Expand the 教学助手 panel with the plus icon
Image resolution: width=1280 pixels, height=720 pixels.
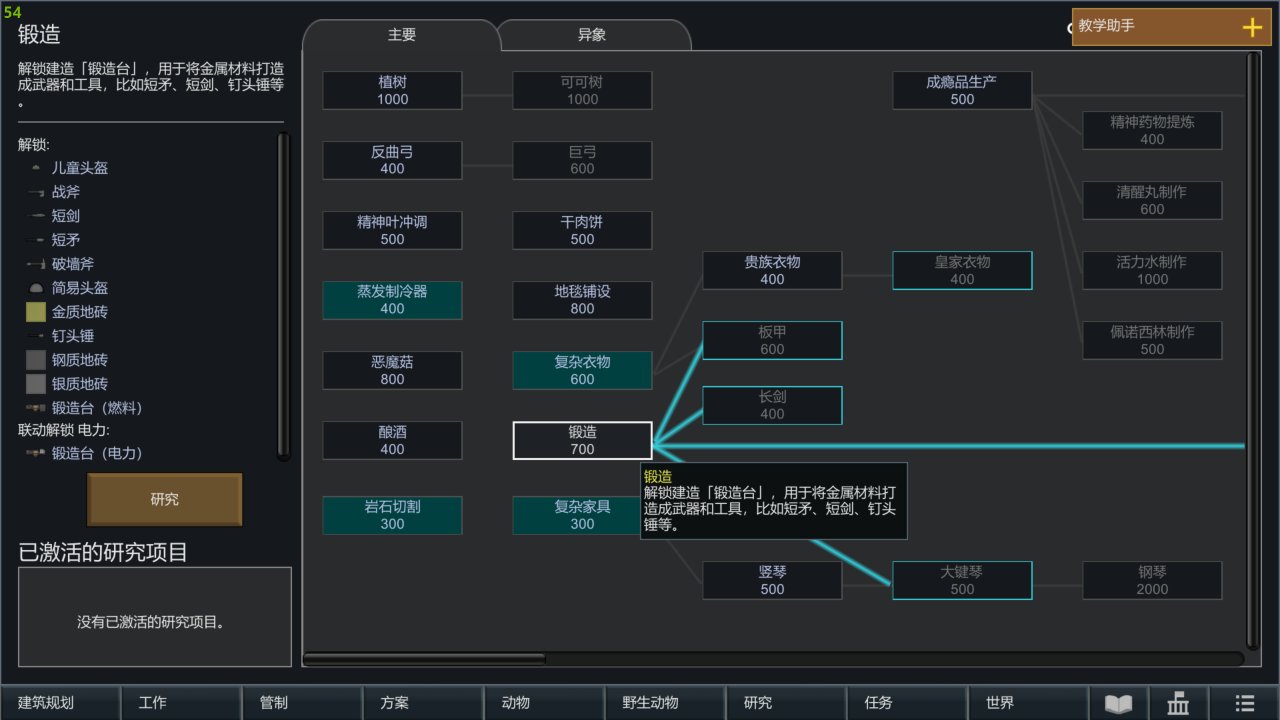1252,27
